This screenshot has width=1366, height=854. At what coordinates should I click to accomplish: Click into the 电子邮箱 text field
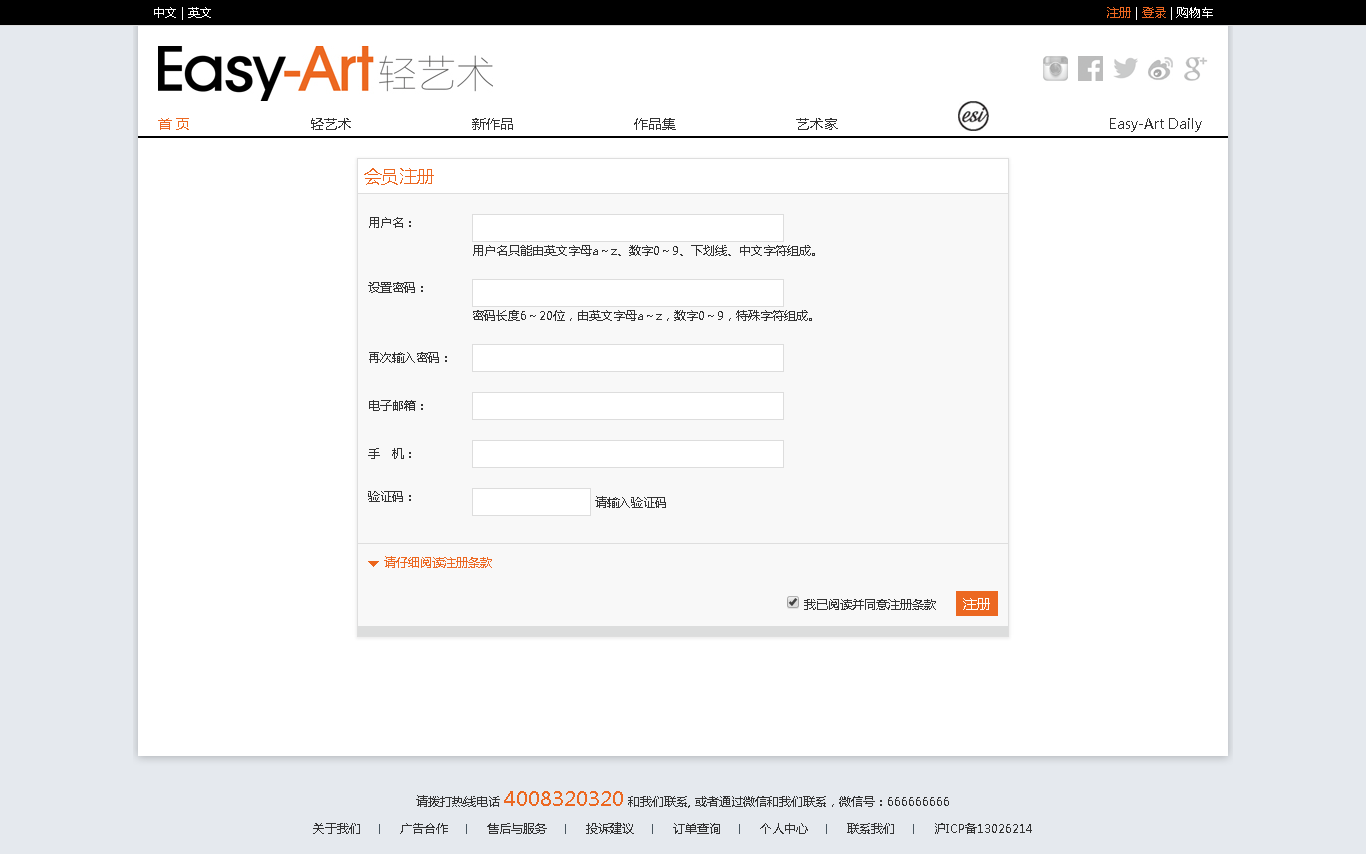click(627, 406)
